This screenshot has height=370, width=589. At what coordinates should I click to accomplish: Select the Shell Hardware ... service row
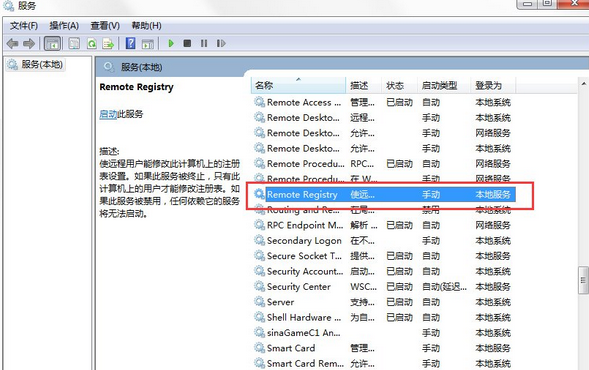click(x=384, y=318)
